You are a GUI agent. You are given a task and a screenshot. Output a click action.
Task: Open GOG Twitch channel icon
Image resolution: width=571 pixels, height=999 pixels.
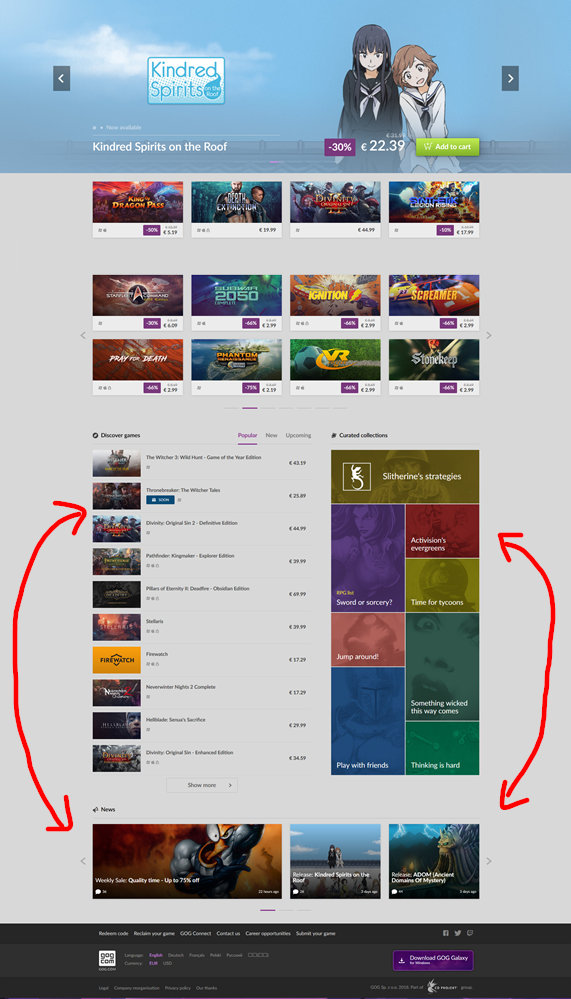coord(470,933)
